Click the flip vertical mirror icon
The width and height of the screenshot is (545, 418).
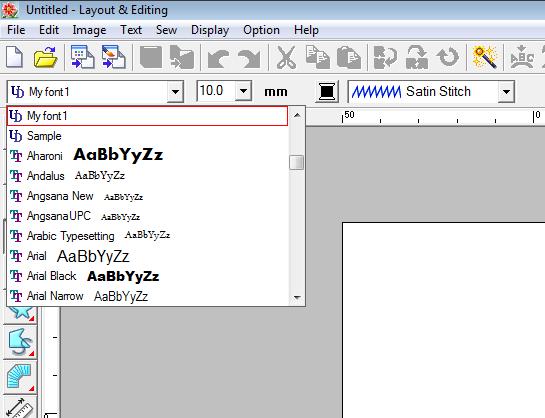coord(416,57)
